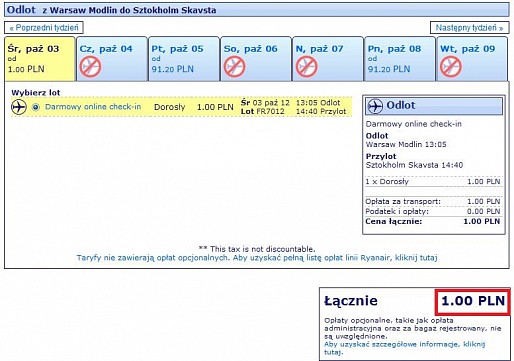Go to next week with Następny tydzień
The height and width of the screenshot is (361, 514).
coord(469,28)
